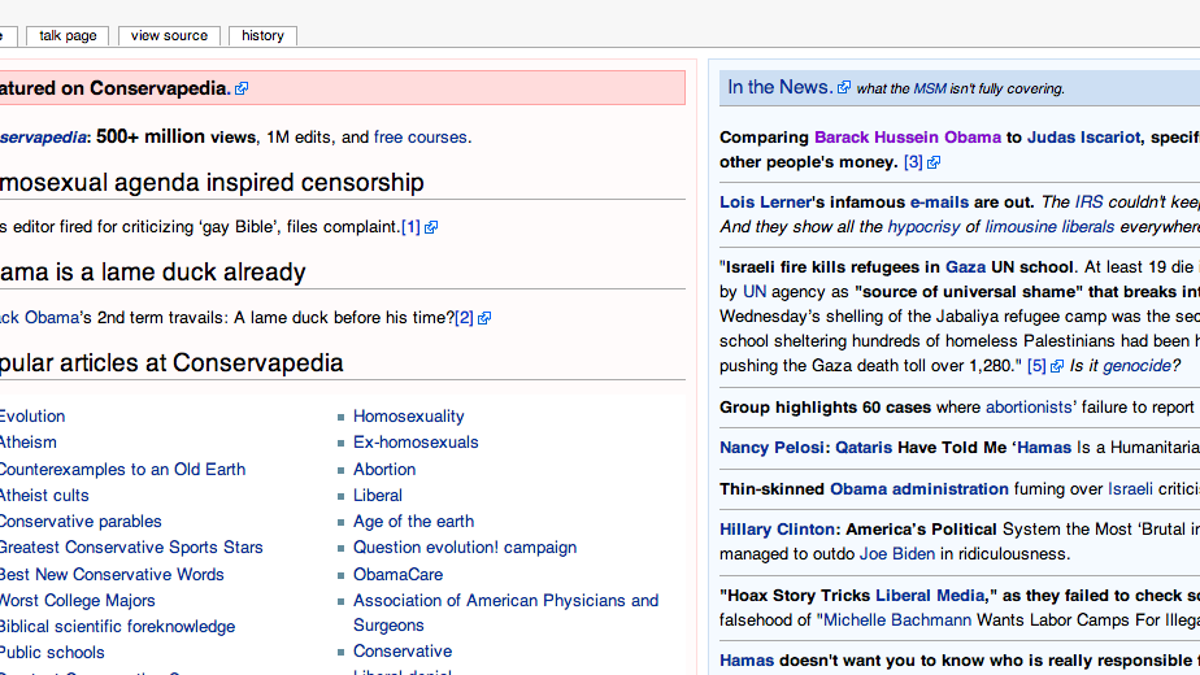The width and height of the screenshot is (1200, 675).
Task: Click external link icon next to reference [2]
Action: pos(484,318)
